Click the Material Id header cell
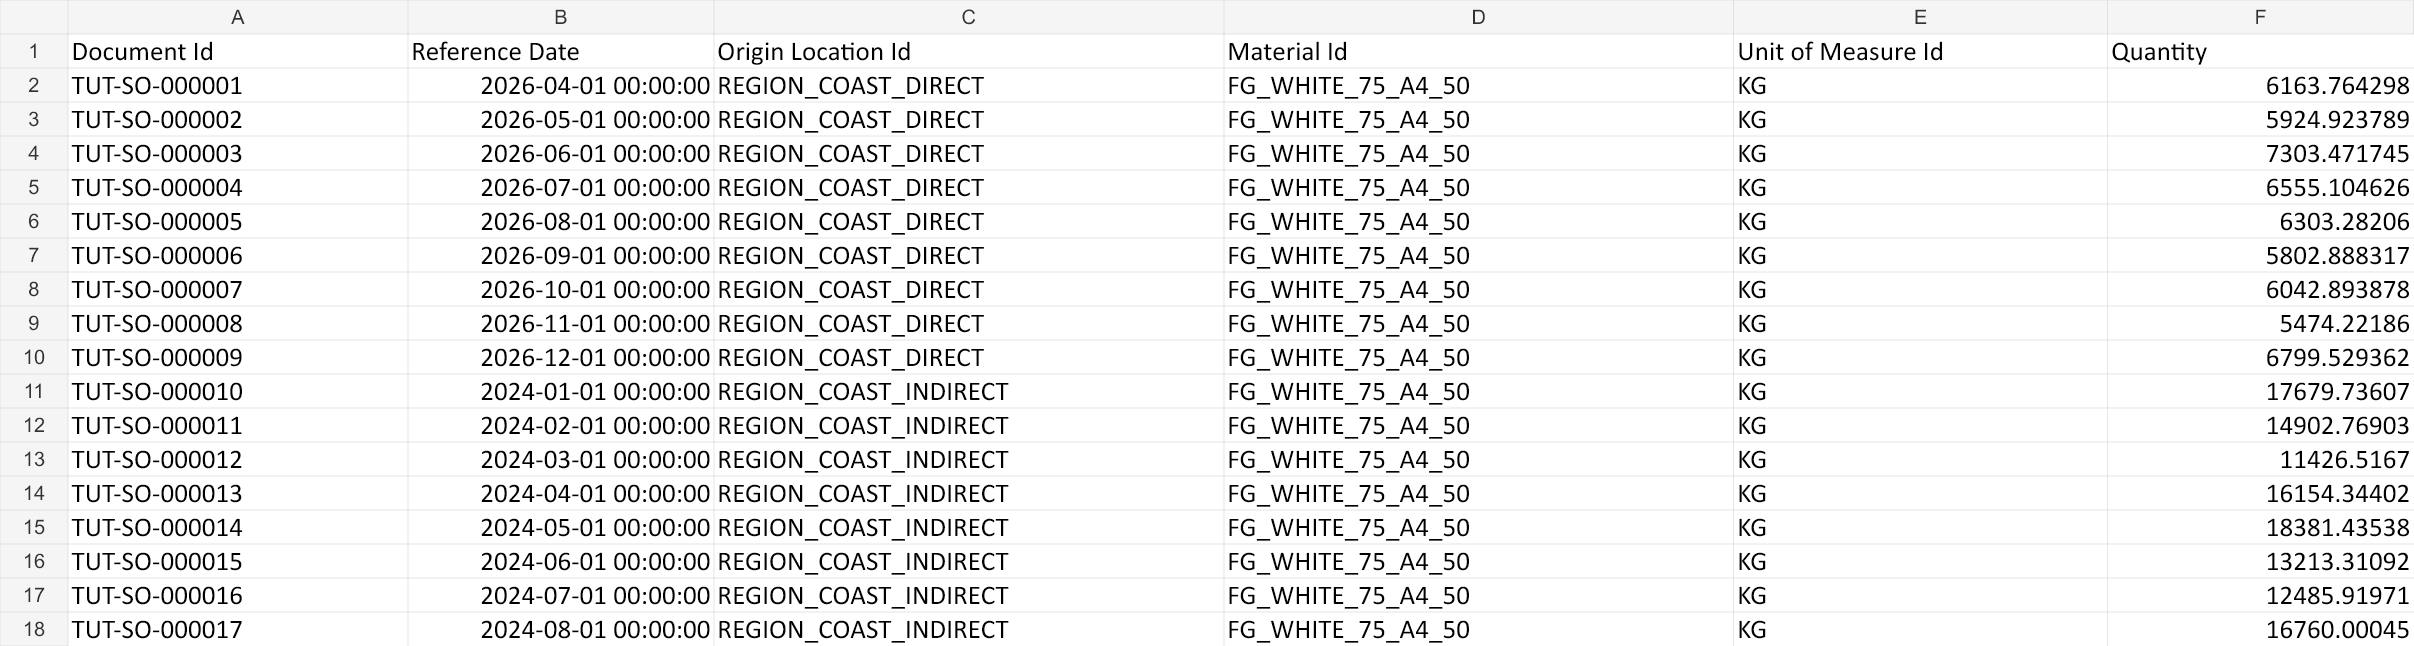2414x646 pixels. point(1478,51)
